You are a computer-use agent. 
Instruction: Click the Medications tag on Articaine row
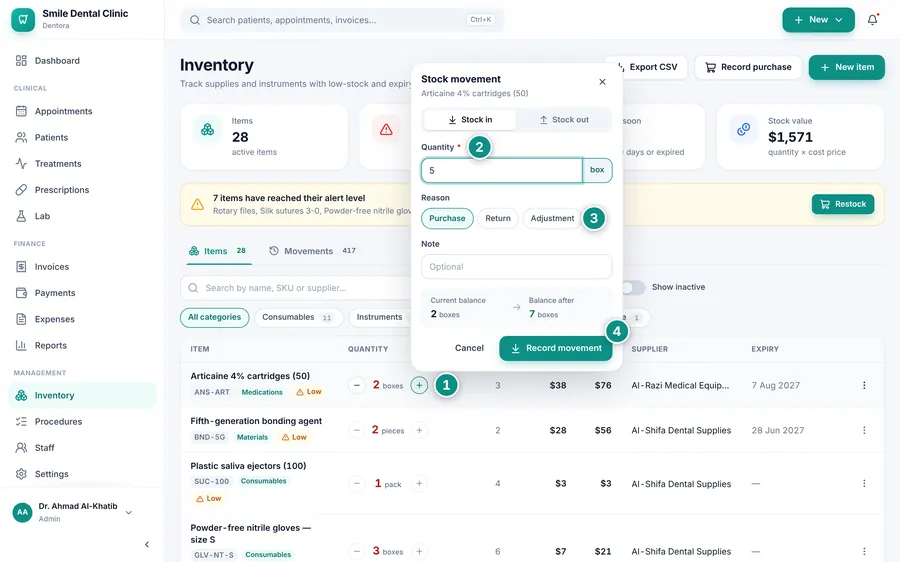(x=262, y=392)
